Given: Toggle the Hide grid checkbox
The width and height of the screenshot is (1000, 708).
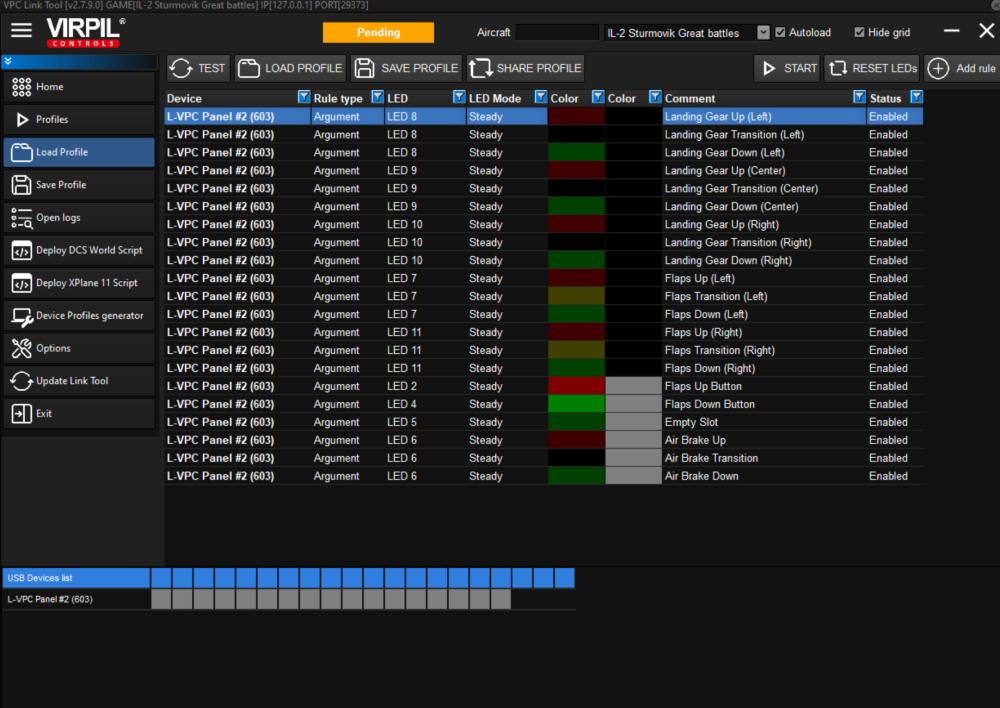Looking at the screenshot, I should pos(859,32).
